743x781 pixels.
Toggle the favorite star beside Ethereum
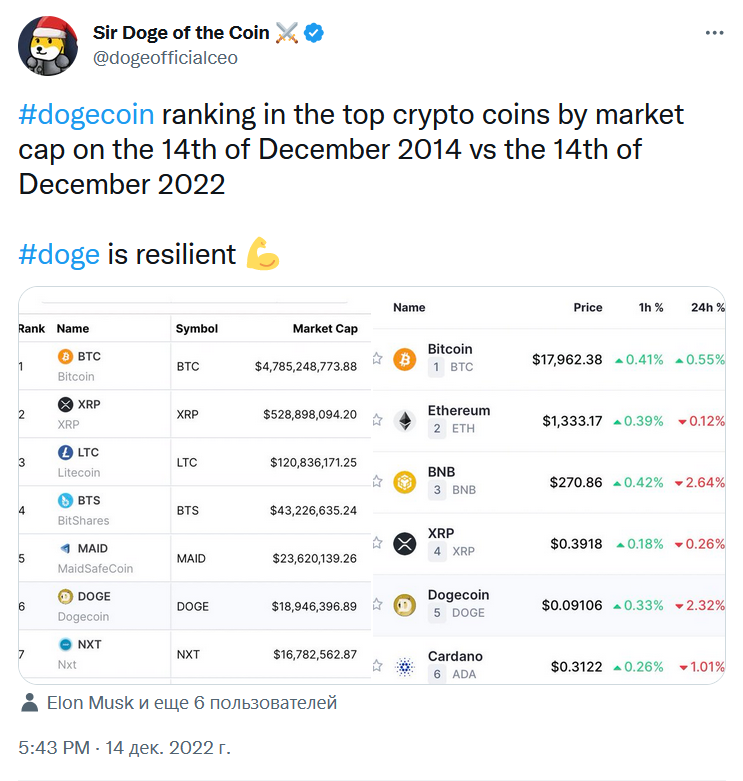(x=377, y=420)
